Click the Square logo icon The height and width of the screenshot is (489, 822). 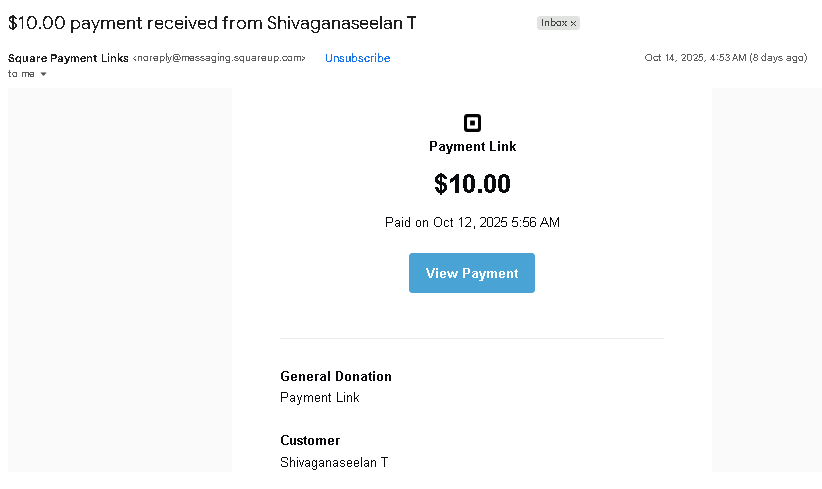(473, 123)
